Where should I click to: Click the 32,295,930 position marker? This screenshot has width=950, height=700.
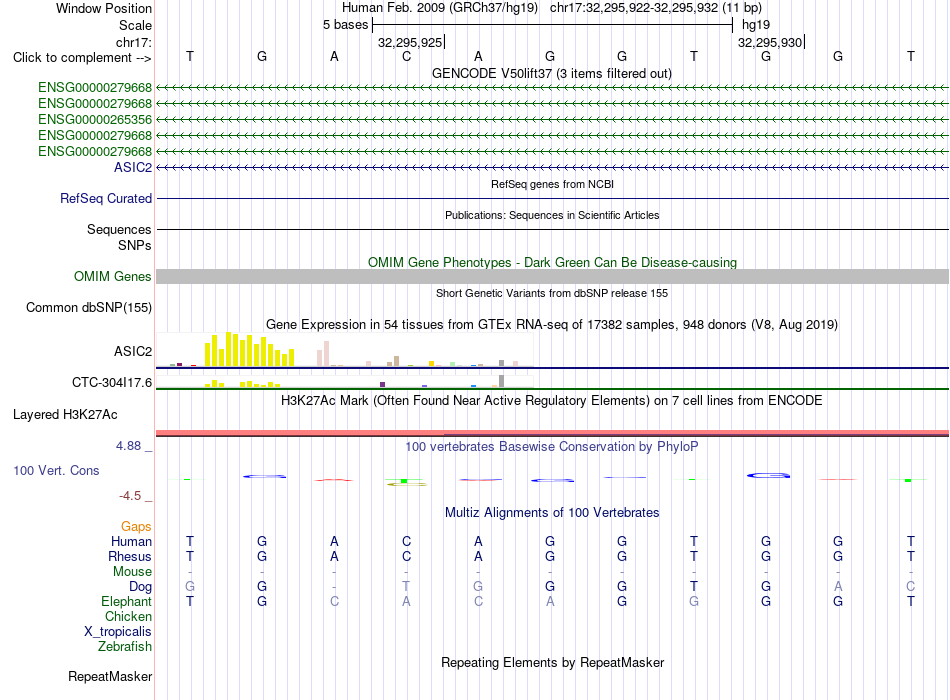pyautogui.click(x=770, y=42)
